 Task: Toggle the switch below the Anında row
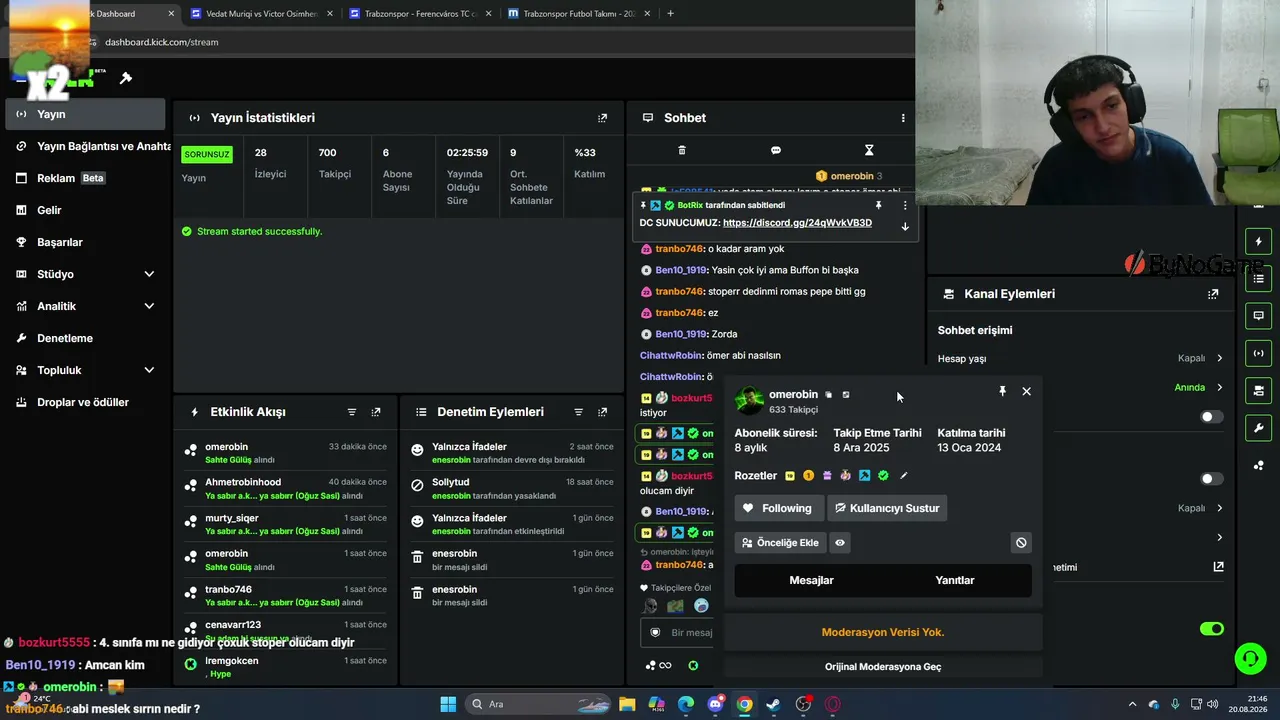[x=1211, y=416]
